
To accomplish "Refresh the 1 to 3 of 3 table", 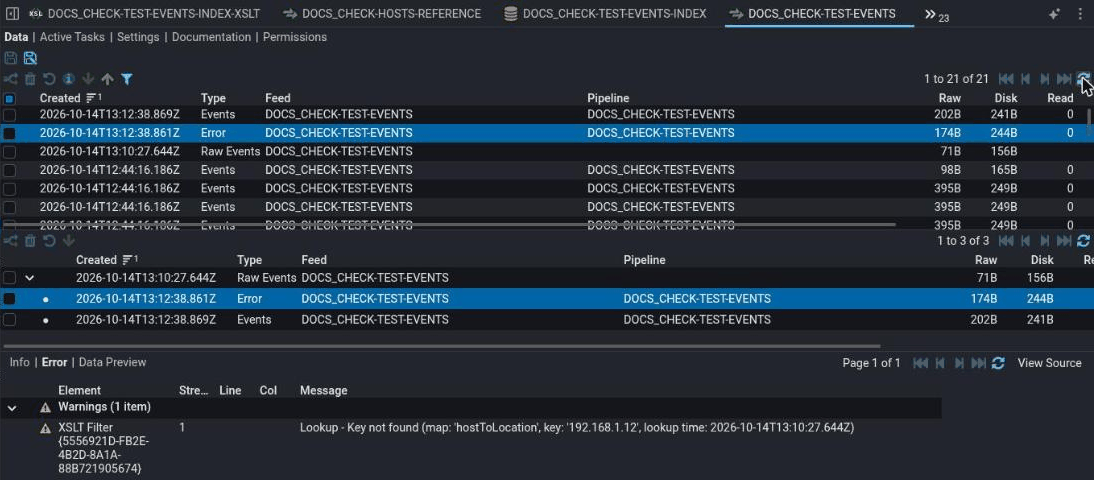I will 1084,241.
